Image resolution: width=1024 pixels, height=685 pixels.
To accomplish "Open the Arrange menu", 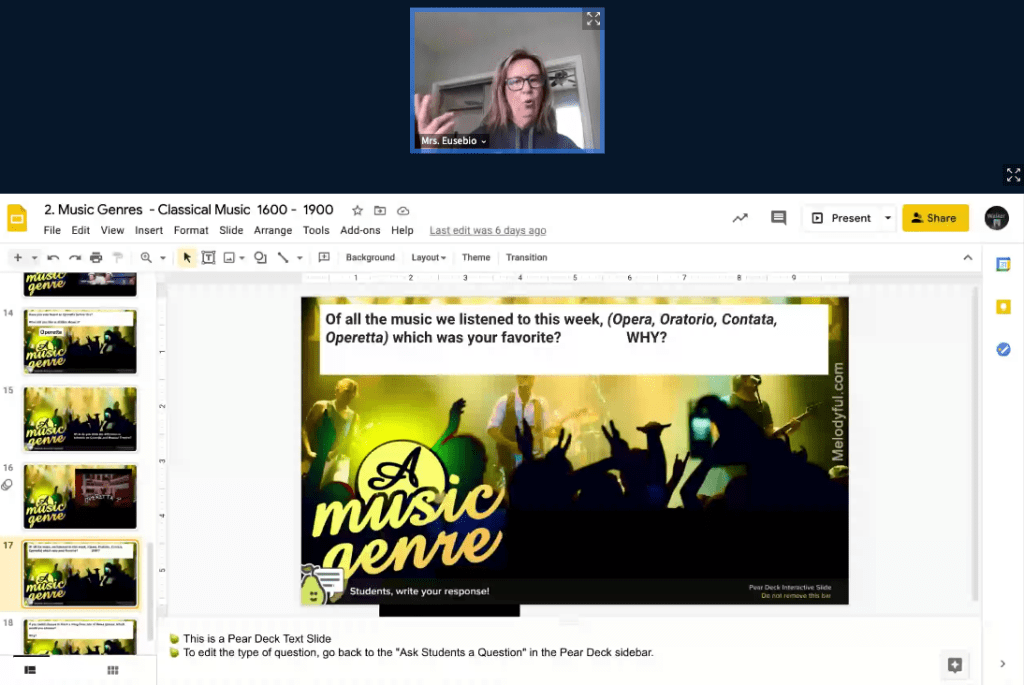I will pyautogui.click(x=272, y=230).
